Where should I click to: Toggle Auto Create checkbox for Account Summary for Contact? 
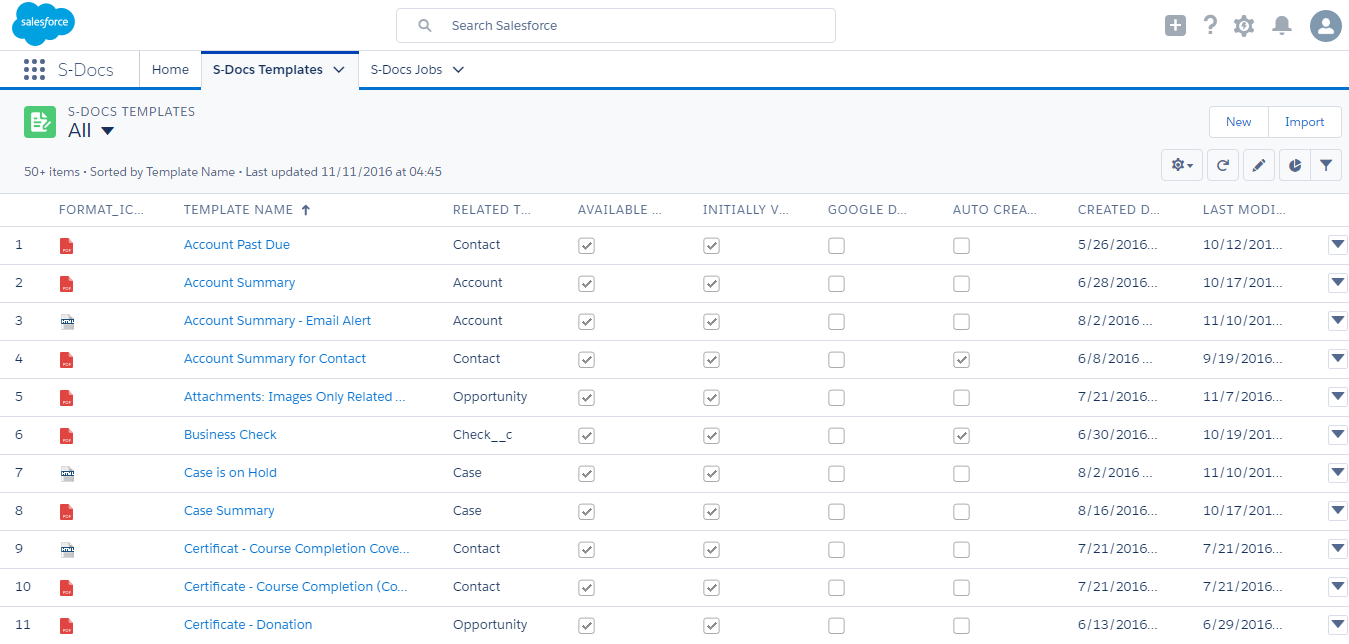pyautogui.click(x=962, y=360)
